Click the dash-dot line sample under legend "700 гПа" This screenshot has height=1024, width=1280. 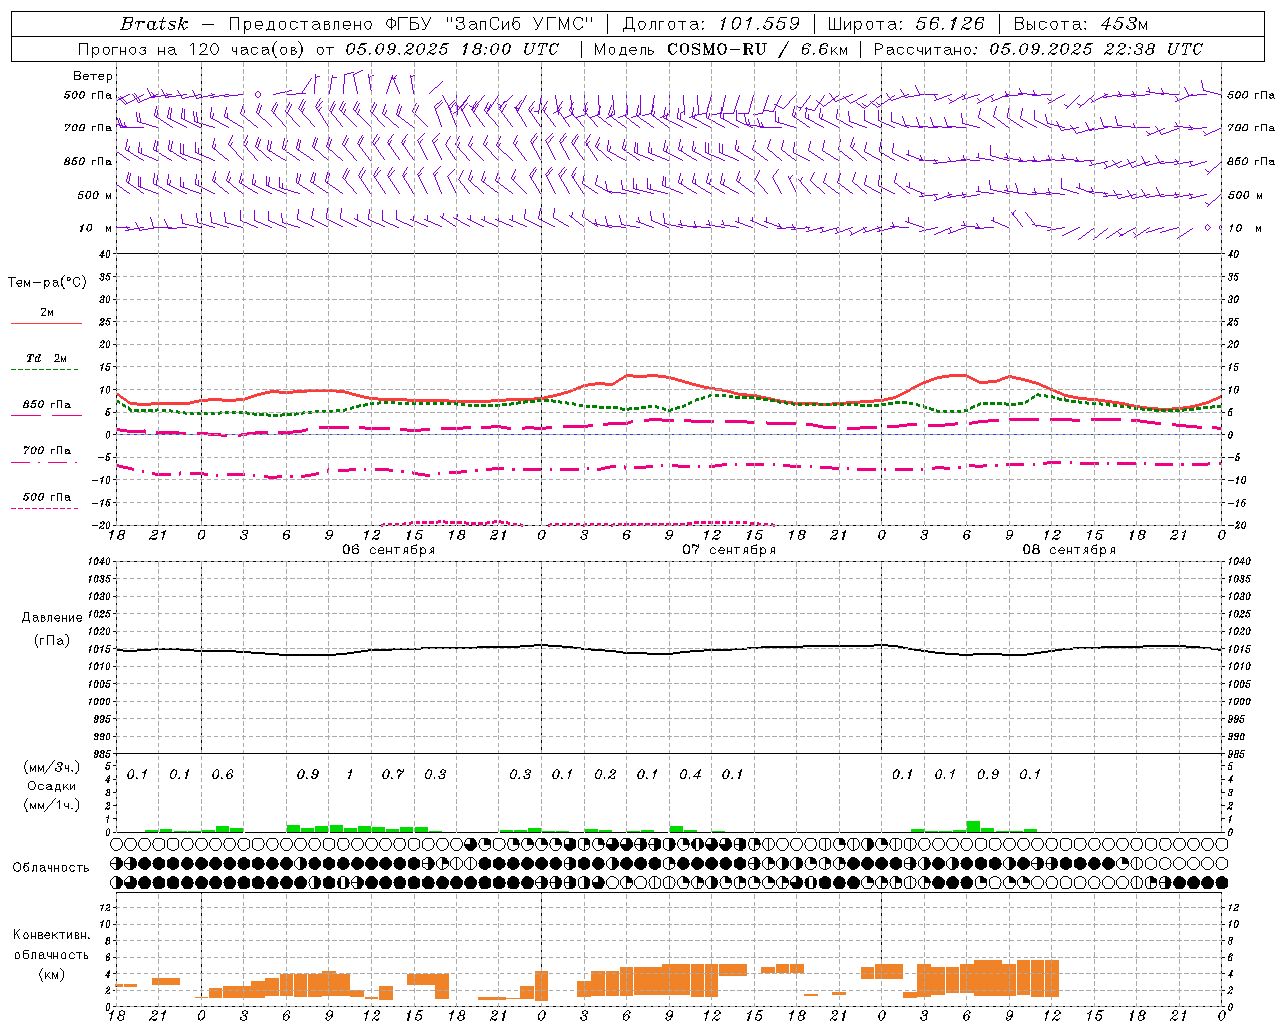coord(46,462)
